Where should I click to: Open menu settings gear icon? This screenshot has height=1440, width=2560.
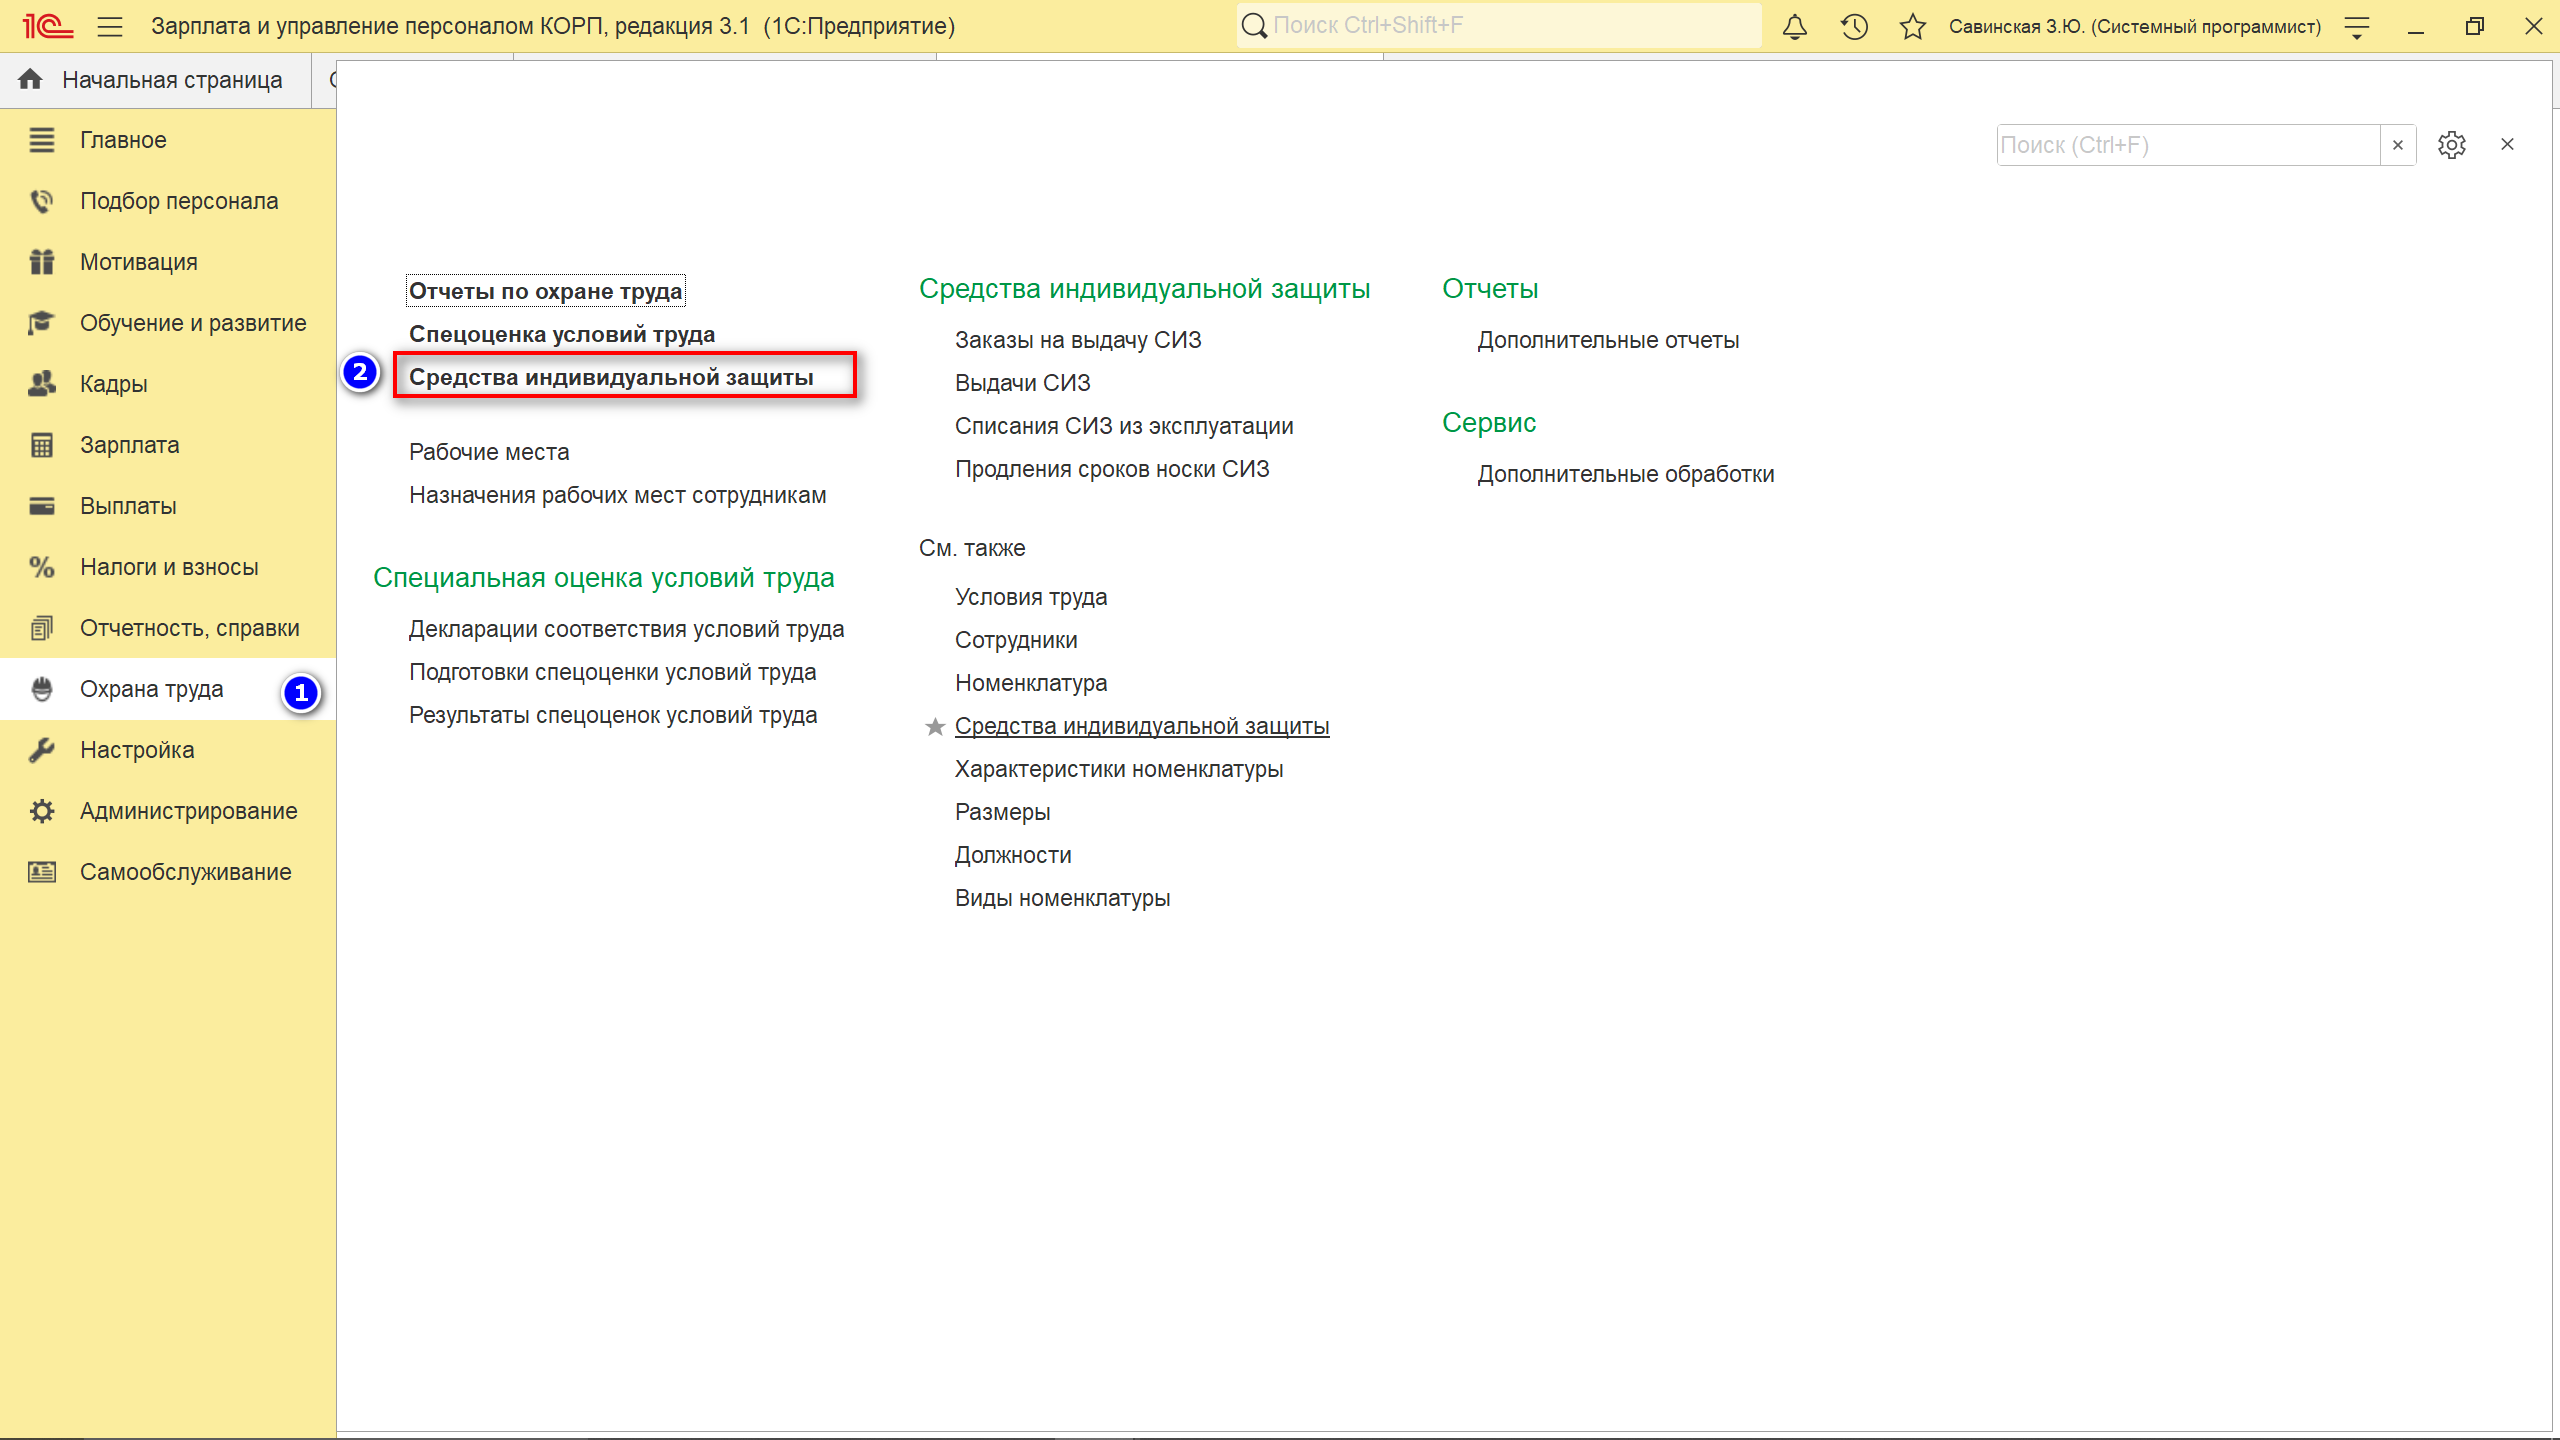(x=2451, y=145)
